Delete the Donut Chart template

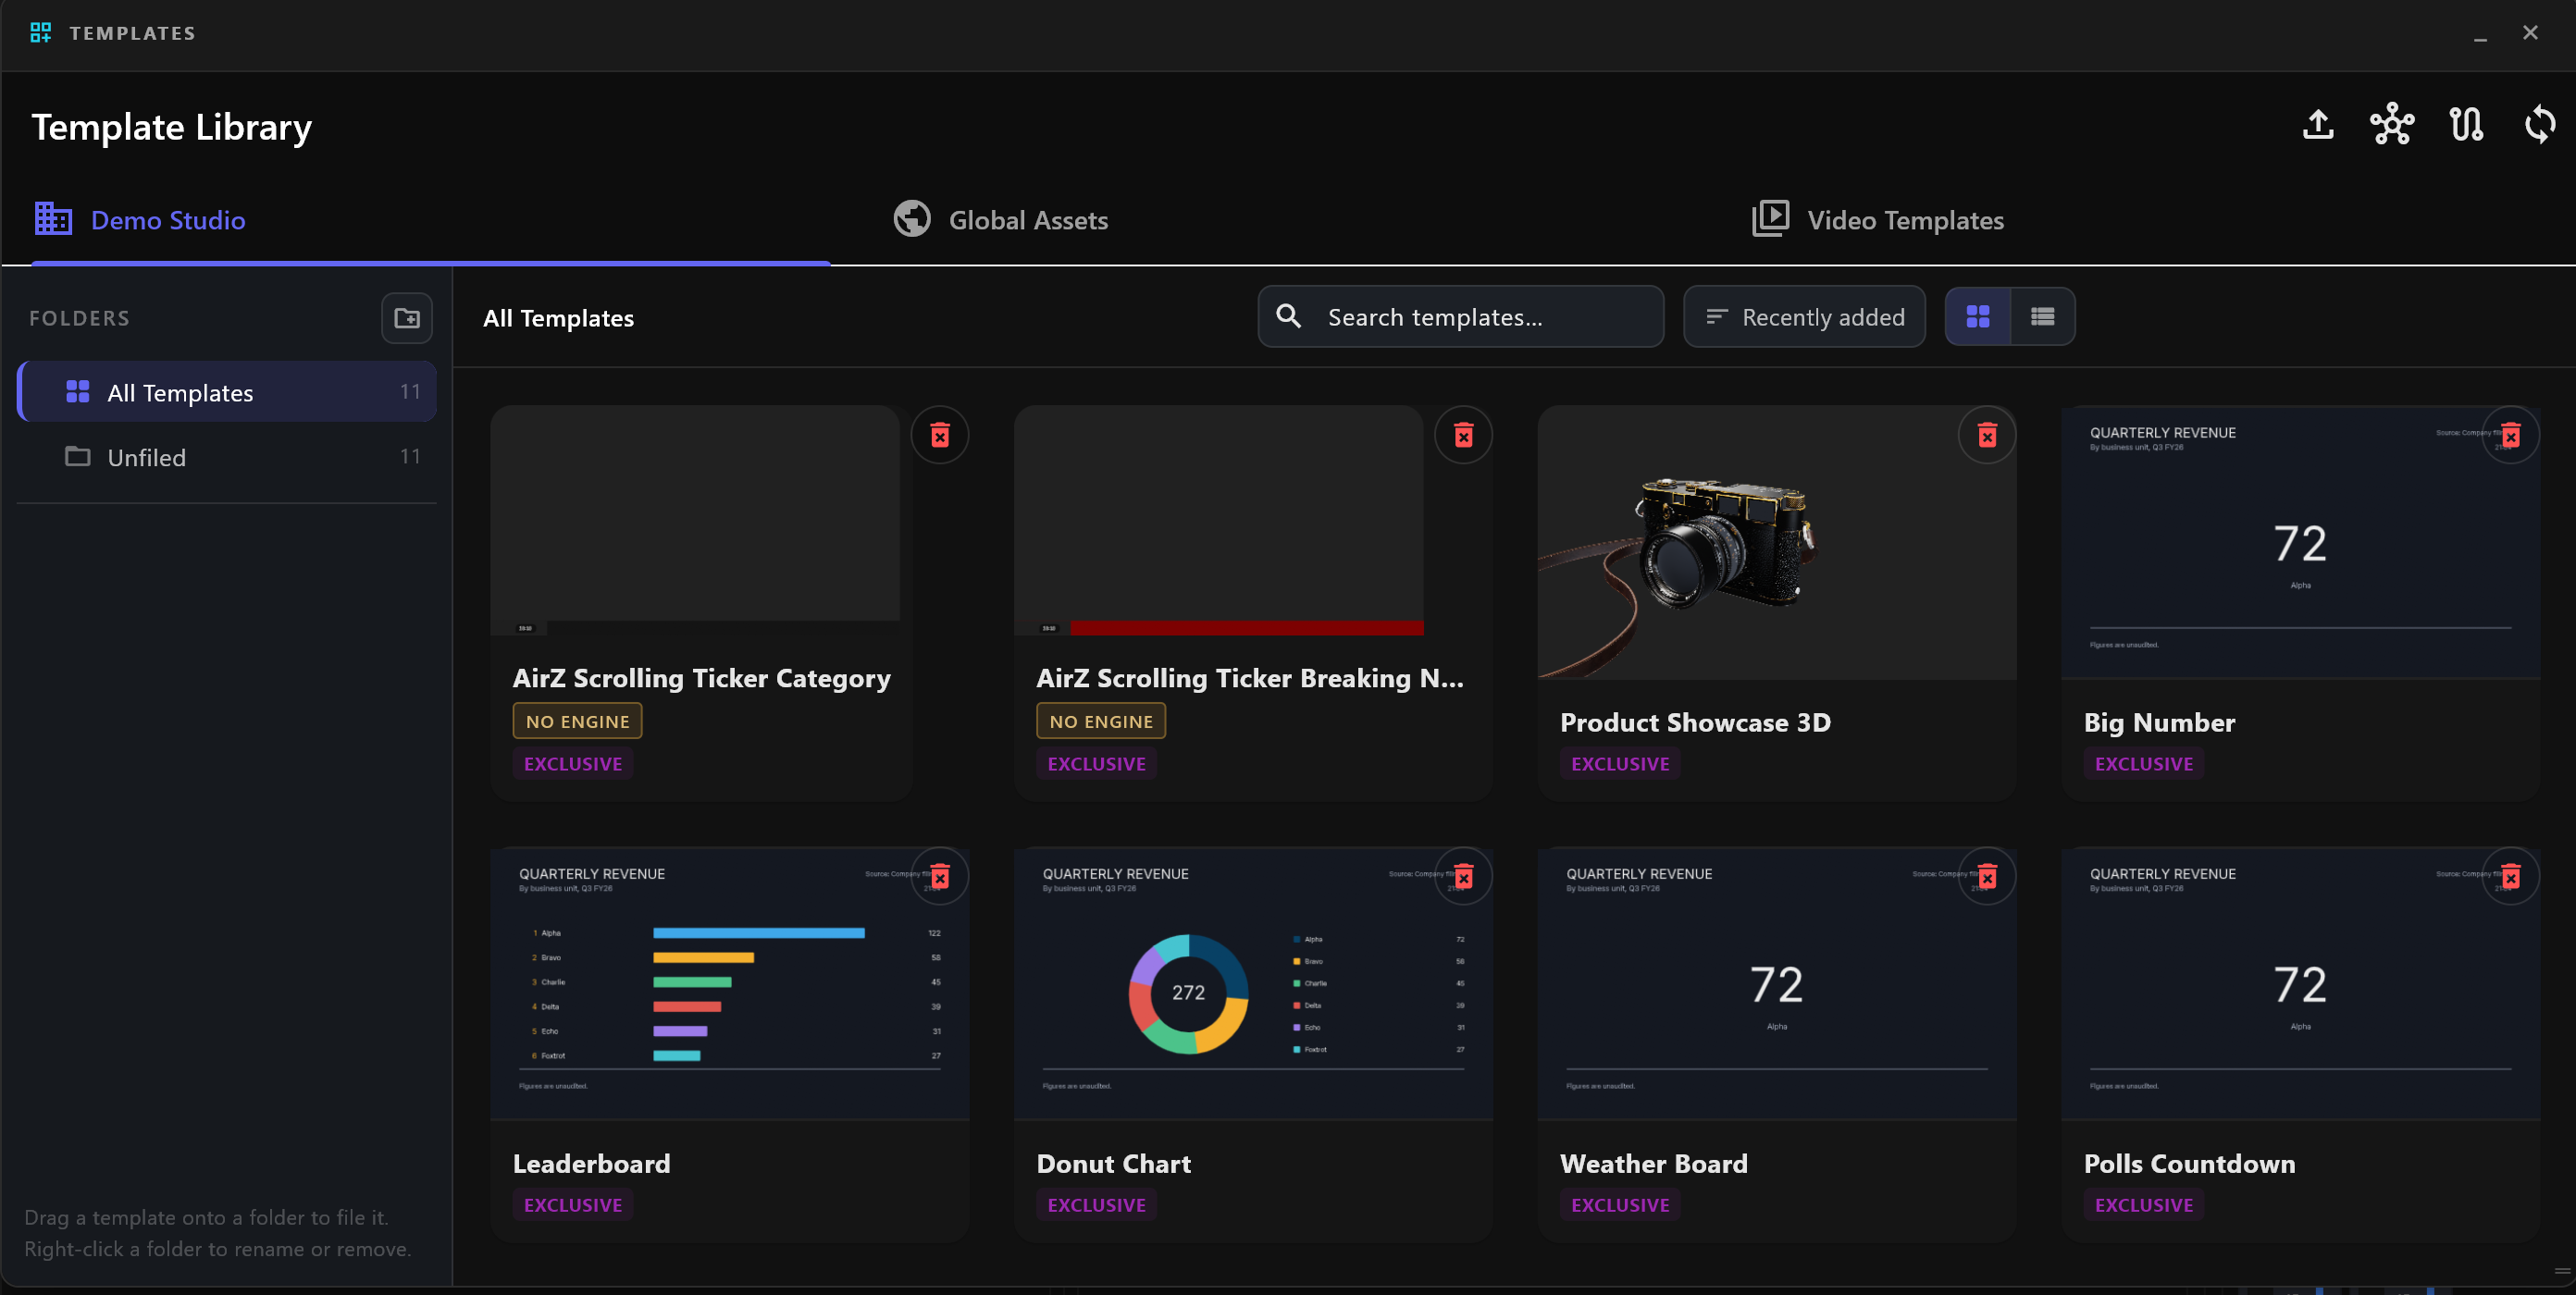[x=1463, y=877]
